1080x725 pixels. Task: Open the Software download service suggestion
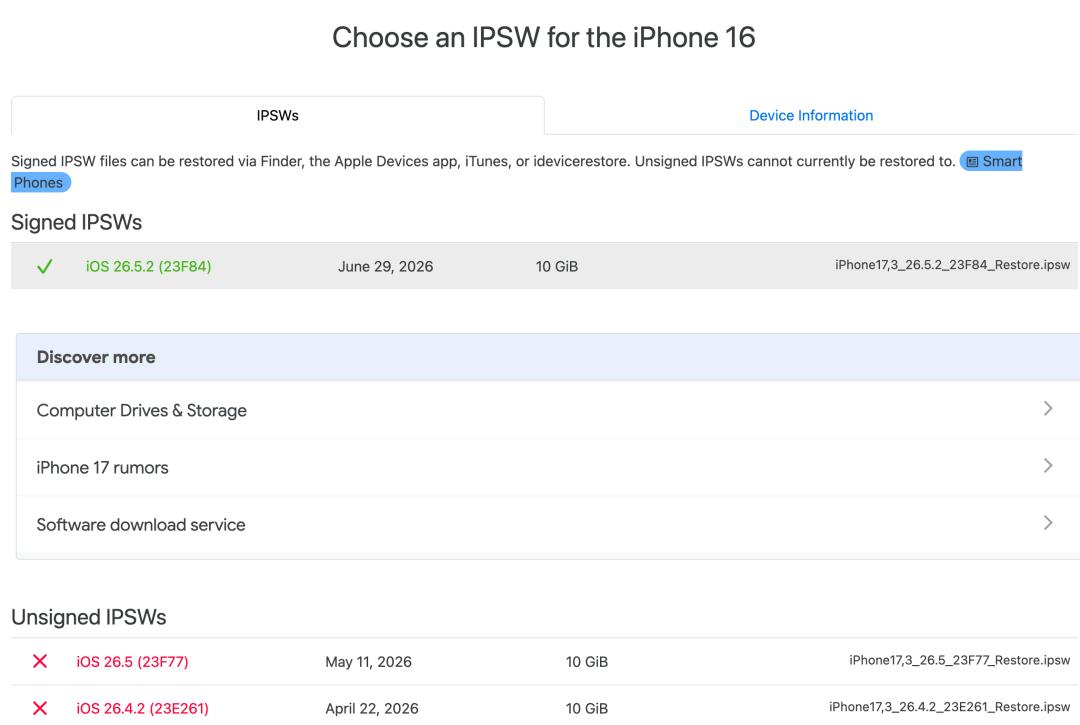click(x=548, y=525)
